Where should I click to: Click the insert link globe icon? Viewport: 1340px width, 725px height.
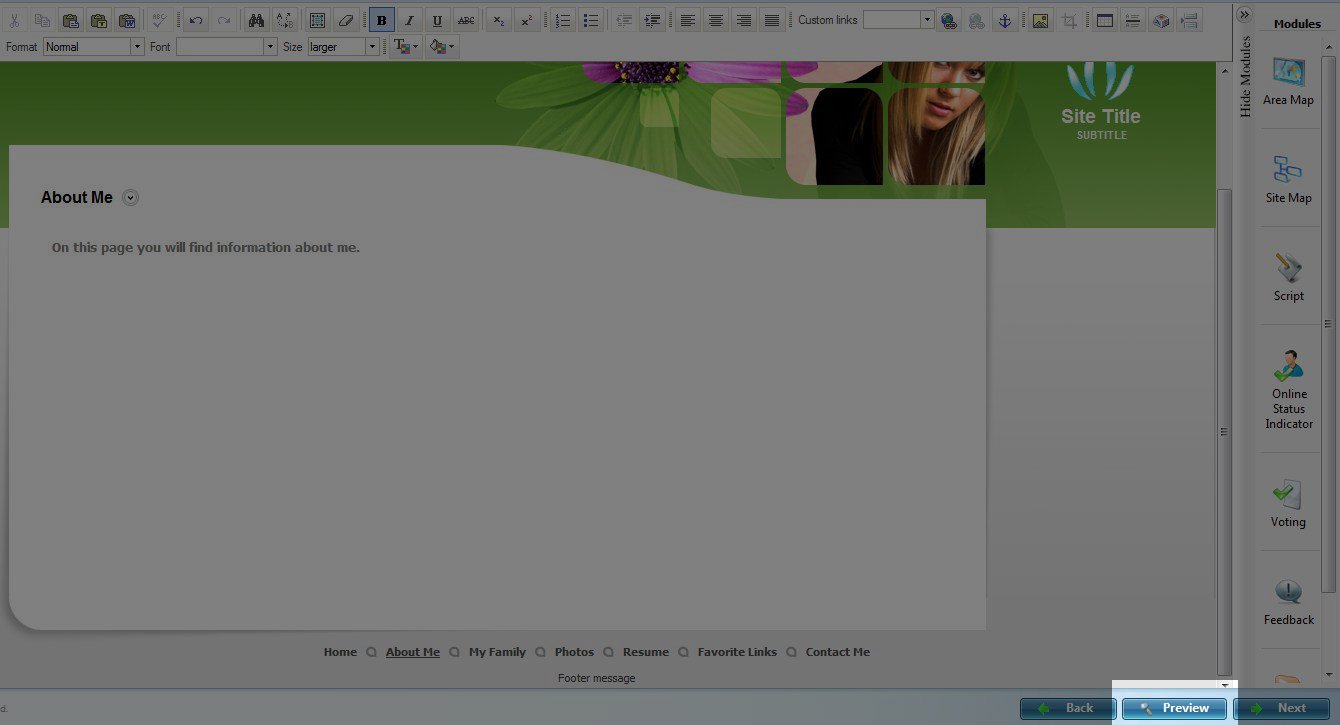tap(949, 20)
